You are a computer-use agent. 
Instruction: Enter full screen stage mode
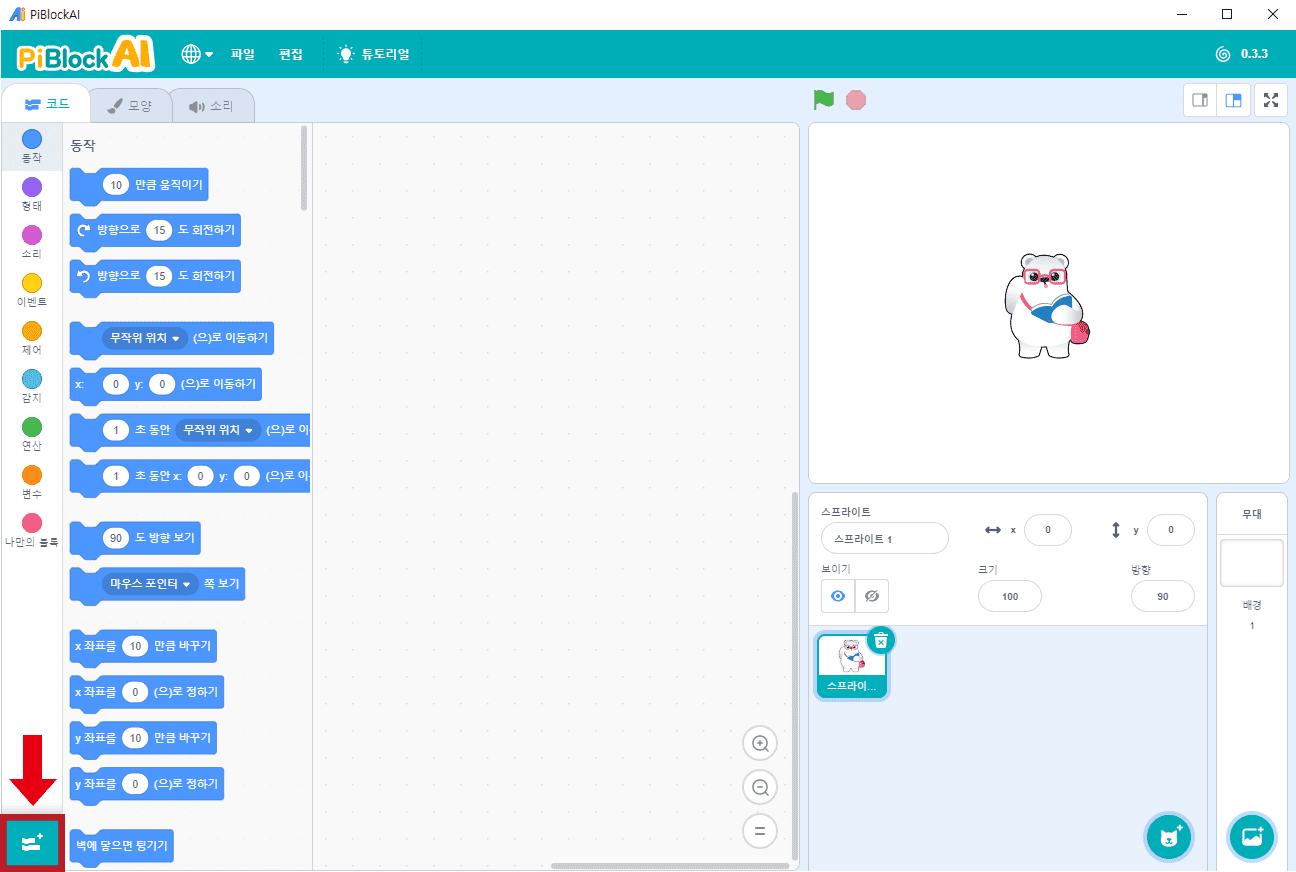tap(1271, 100)
